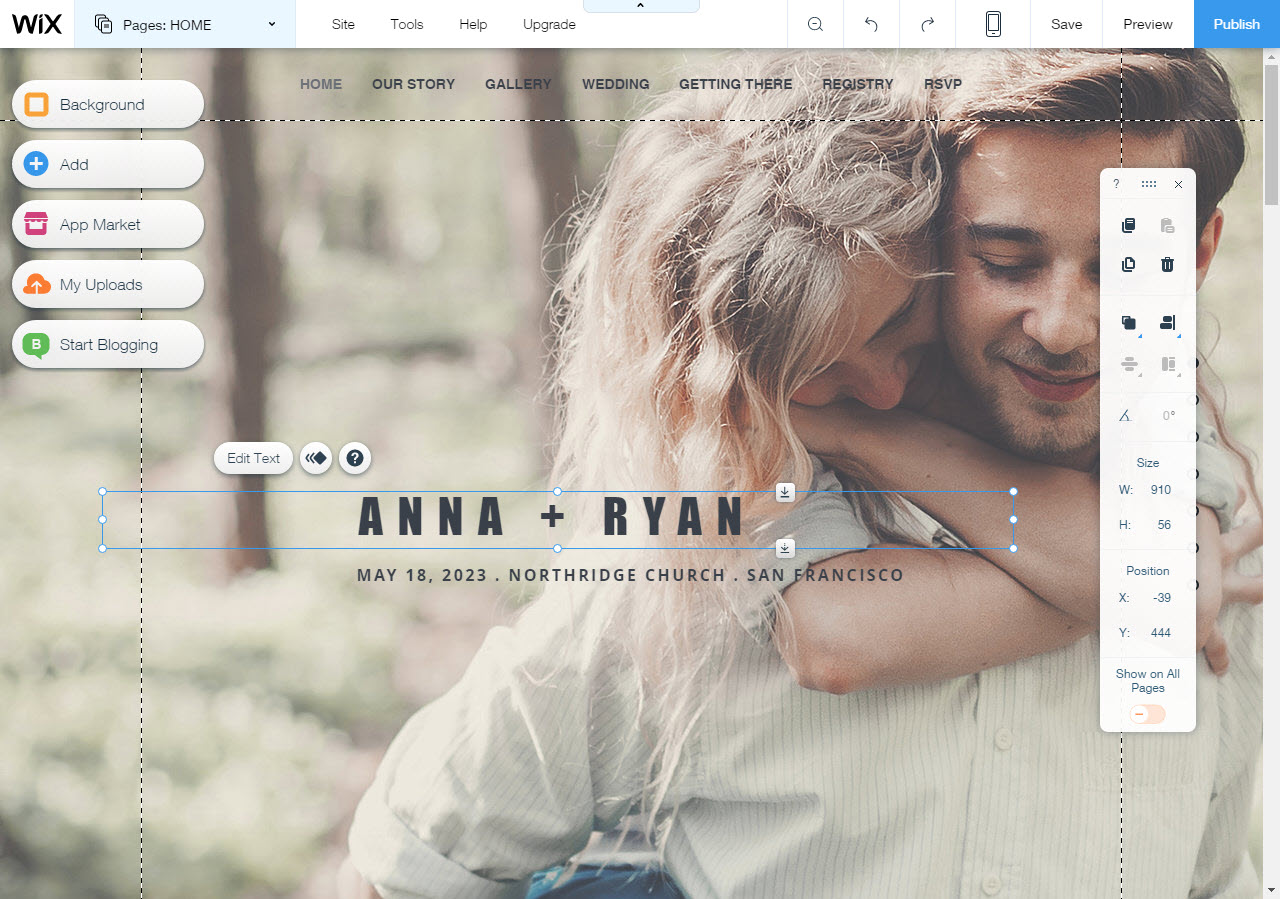Publish the site
The image size is (1280, 899).
coord(1237,24)
